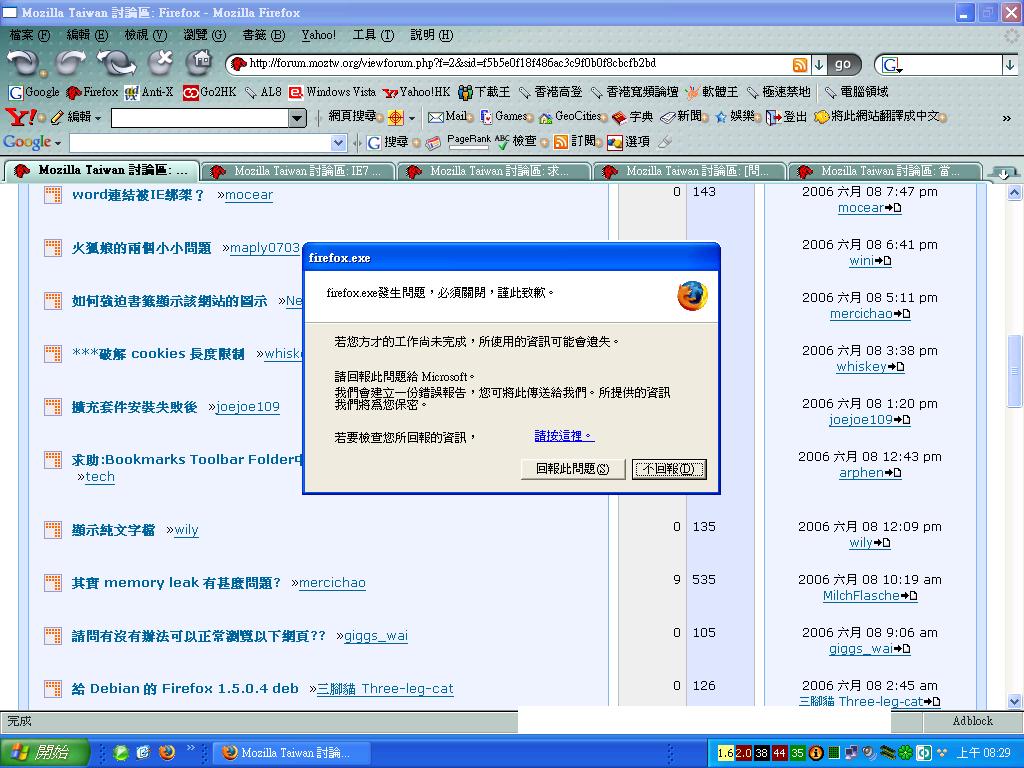Screen dimensions: 1024x768
Task: Click the clock showing 上午 08:29
Action: point(984,753)
